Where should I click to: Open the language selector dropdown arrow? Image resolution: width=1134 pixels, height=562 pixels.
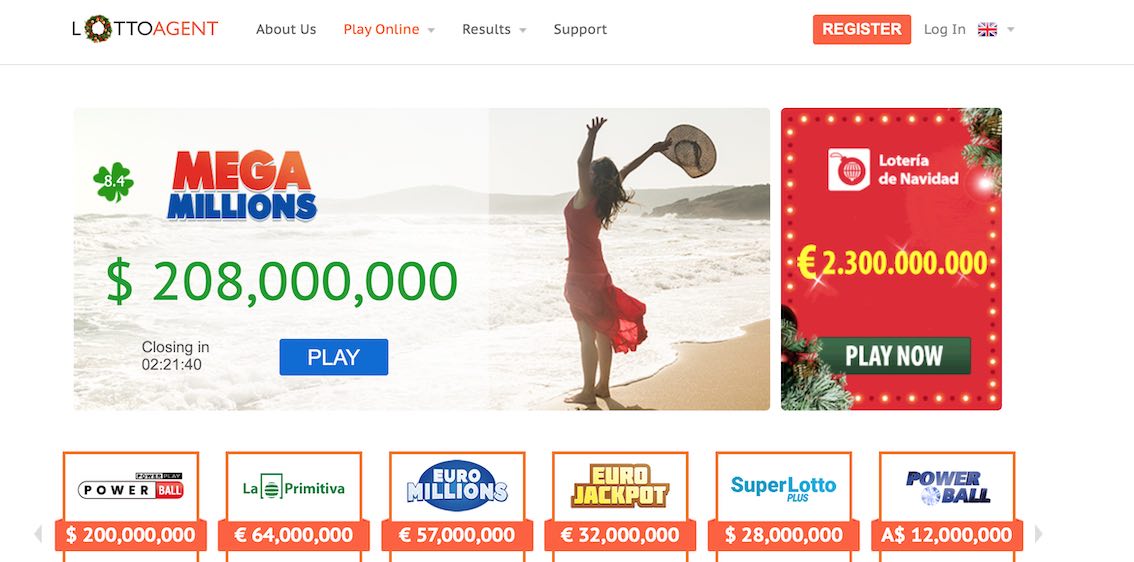click(1011, 30)
